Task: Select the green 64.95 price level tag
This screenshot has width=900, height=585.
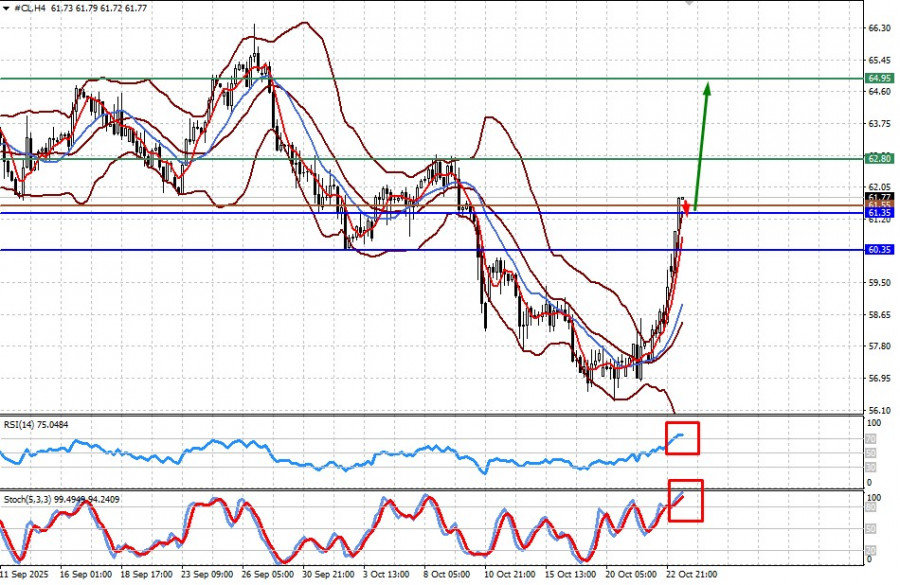Action: tap(879, 78)
